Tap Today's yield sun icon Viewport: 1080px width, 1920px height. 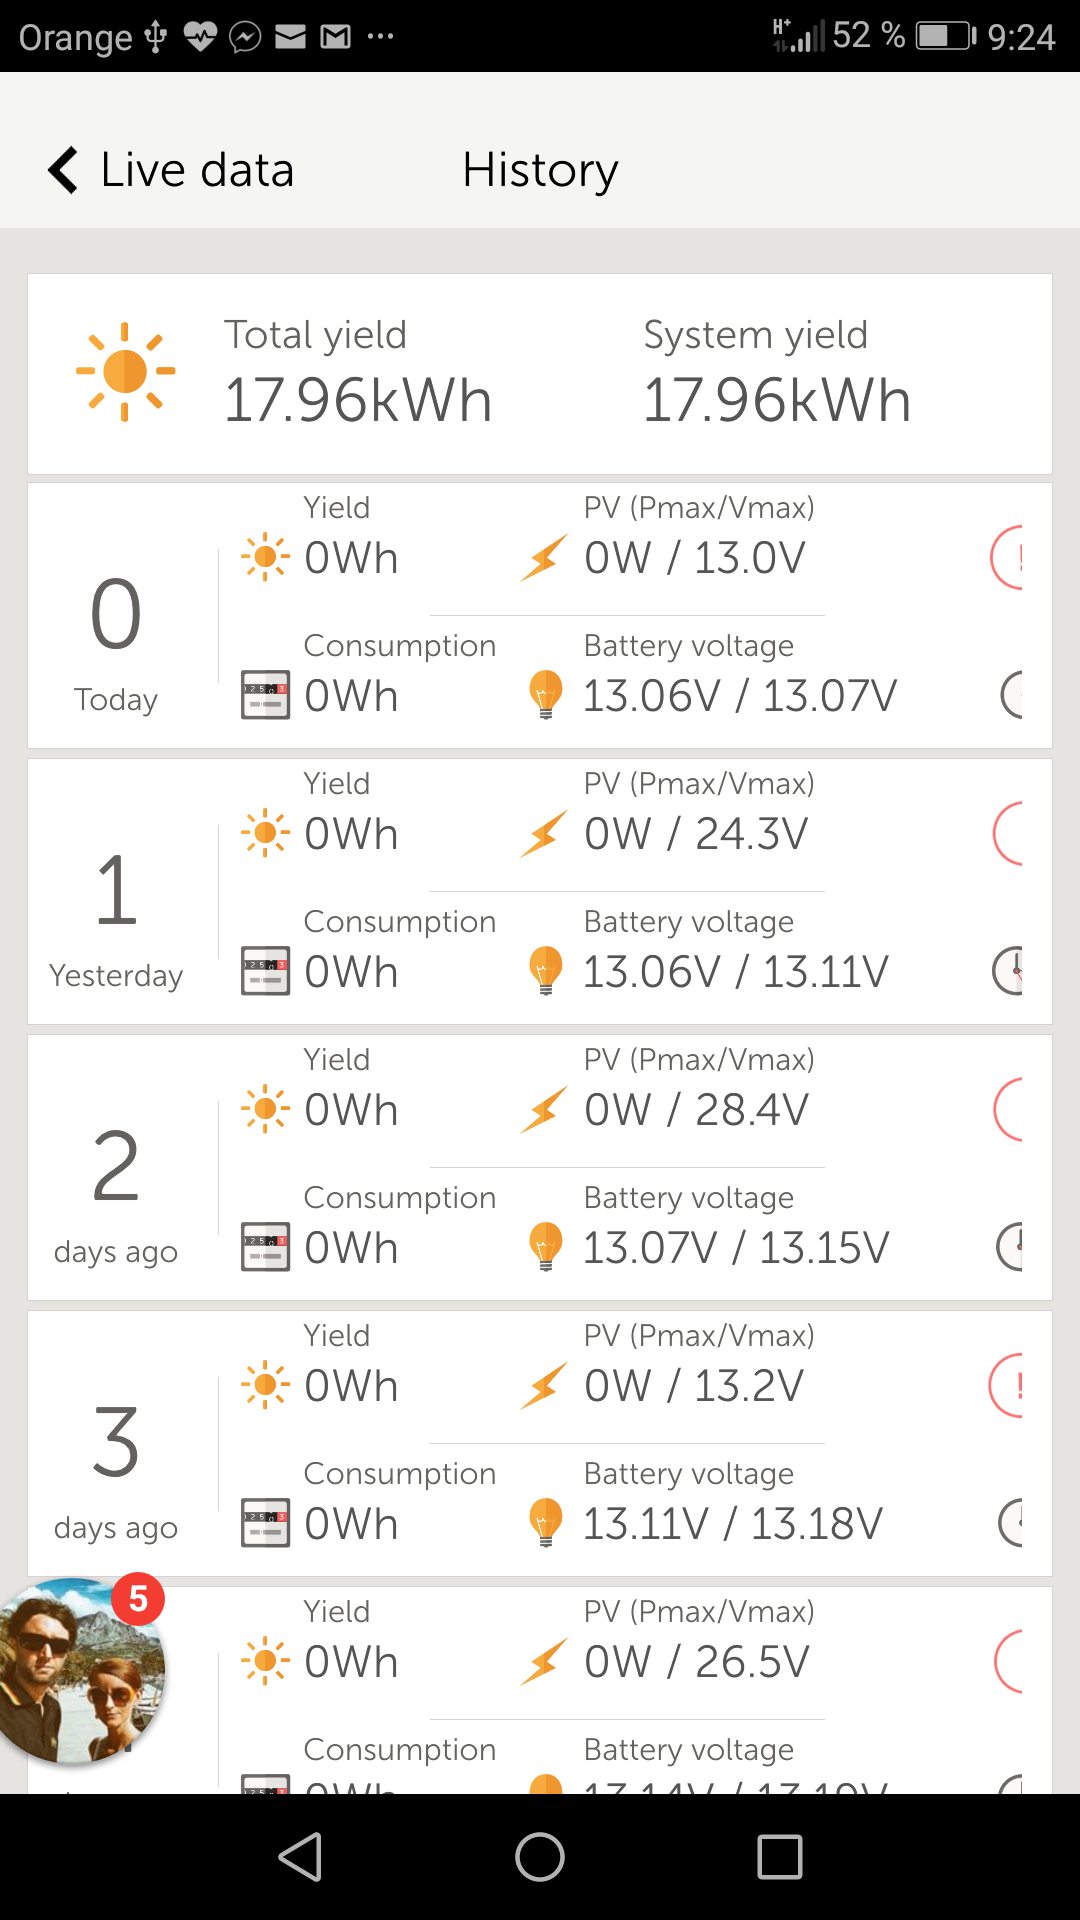click(265, 557)
